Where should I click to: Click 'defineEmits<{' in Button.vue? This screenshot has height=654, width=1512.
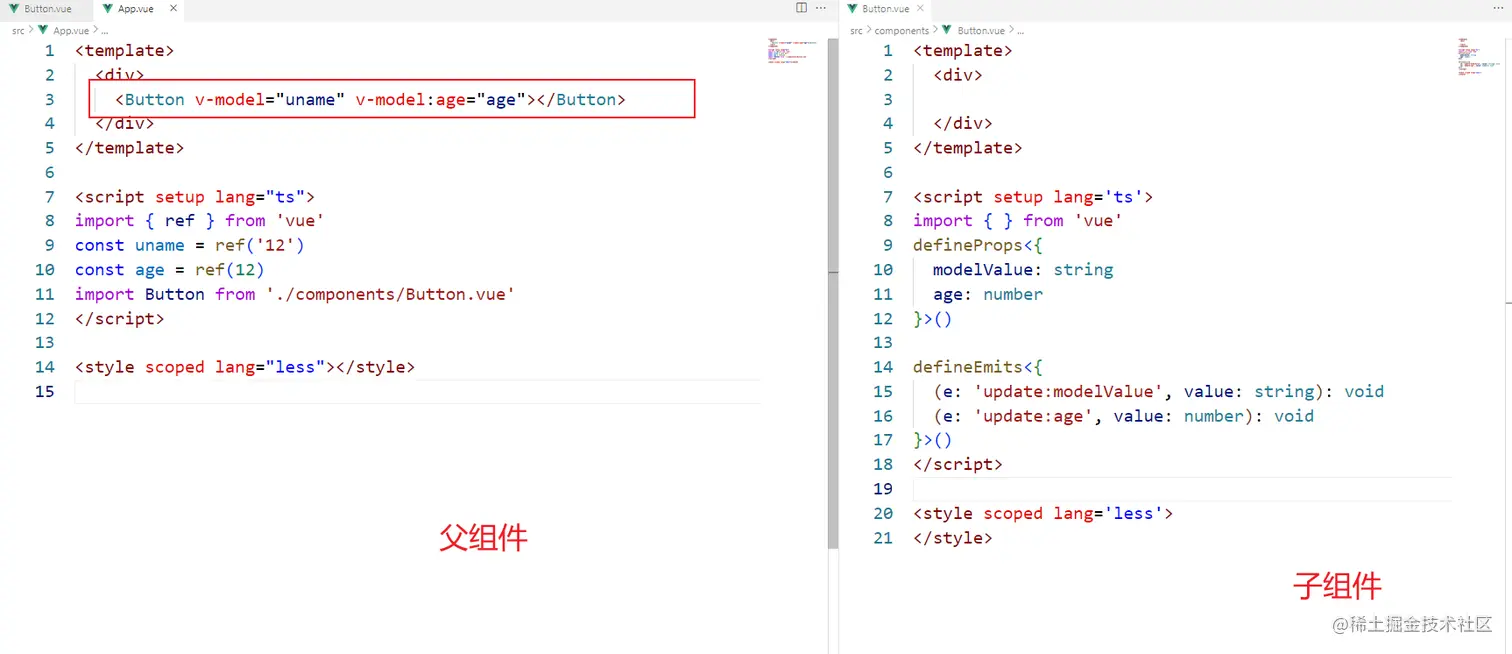977,367
